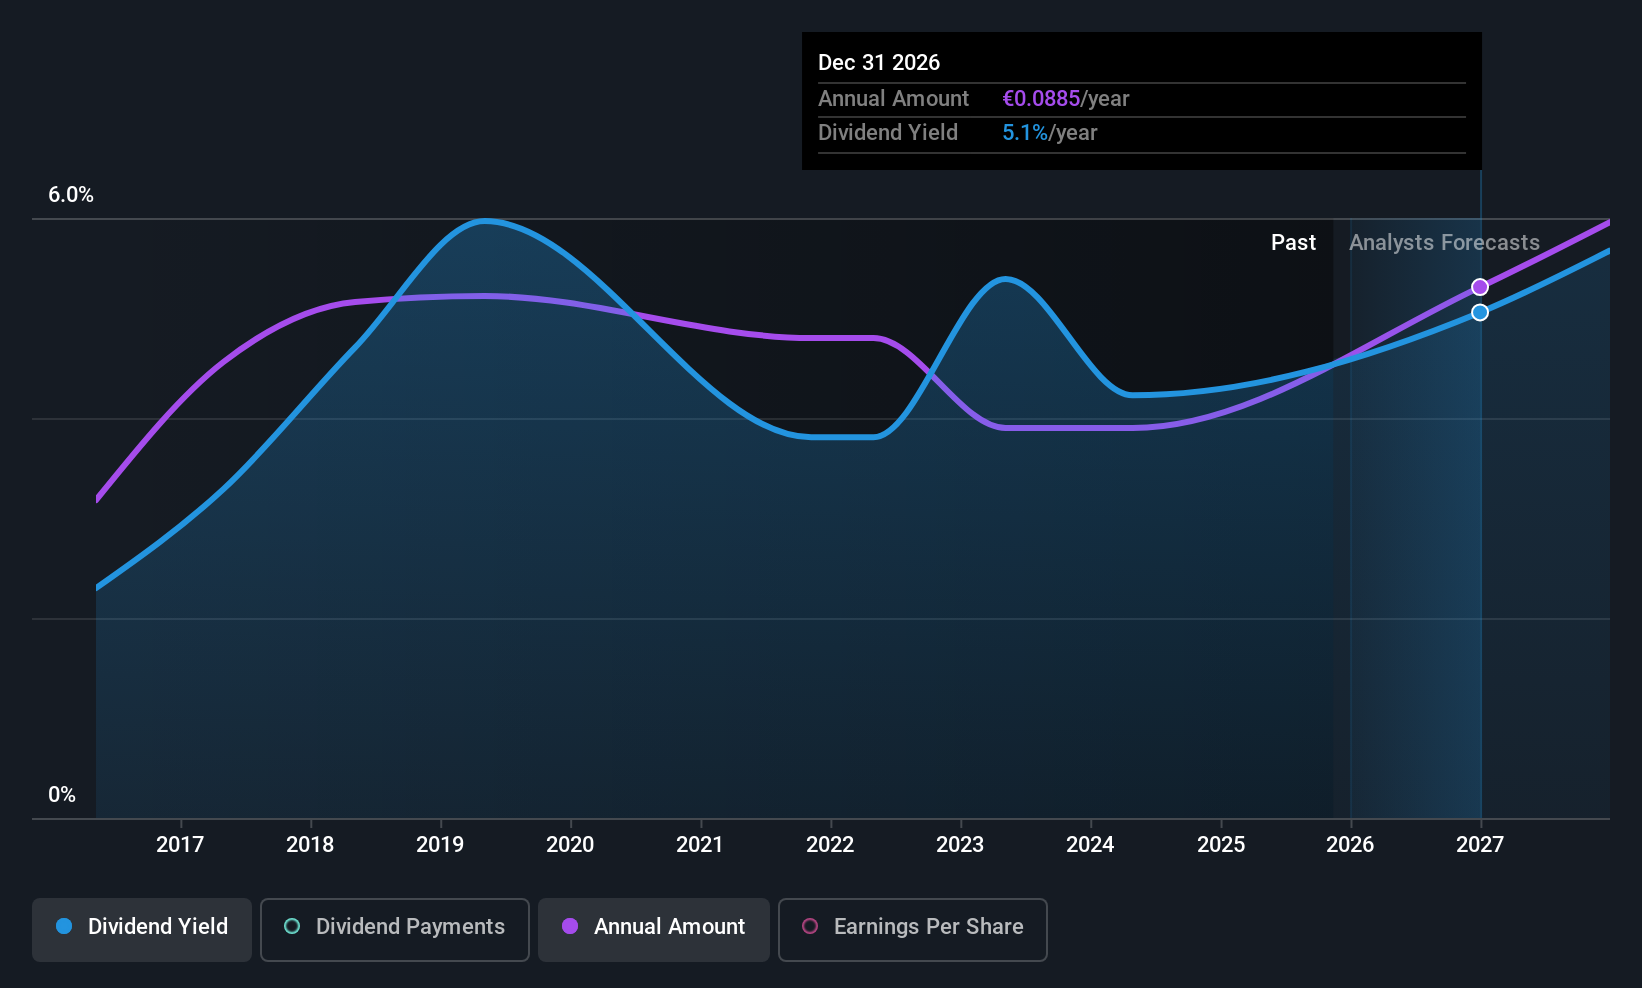Expand the Analysts Forecasts region
Screen dimensions: 1642x988
[x=1444, y=242]
